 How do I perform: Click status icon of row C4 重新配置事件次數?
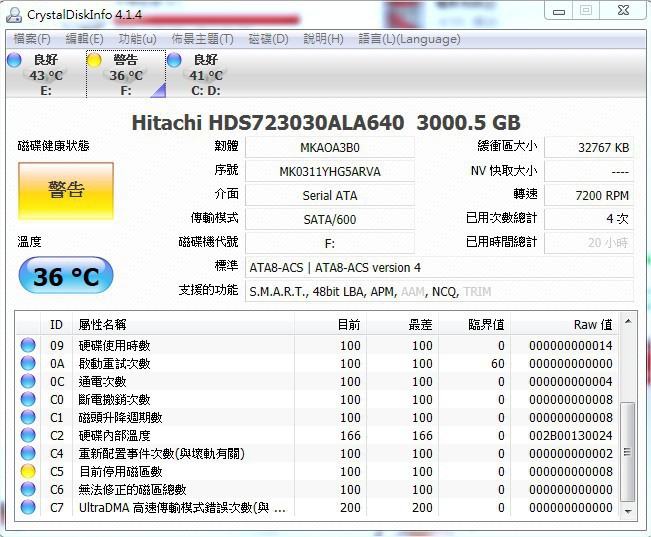click(28, 453)
